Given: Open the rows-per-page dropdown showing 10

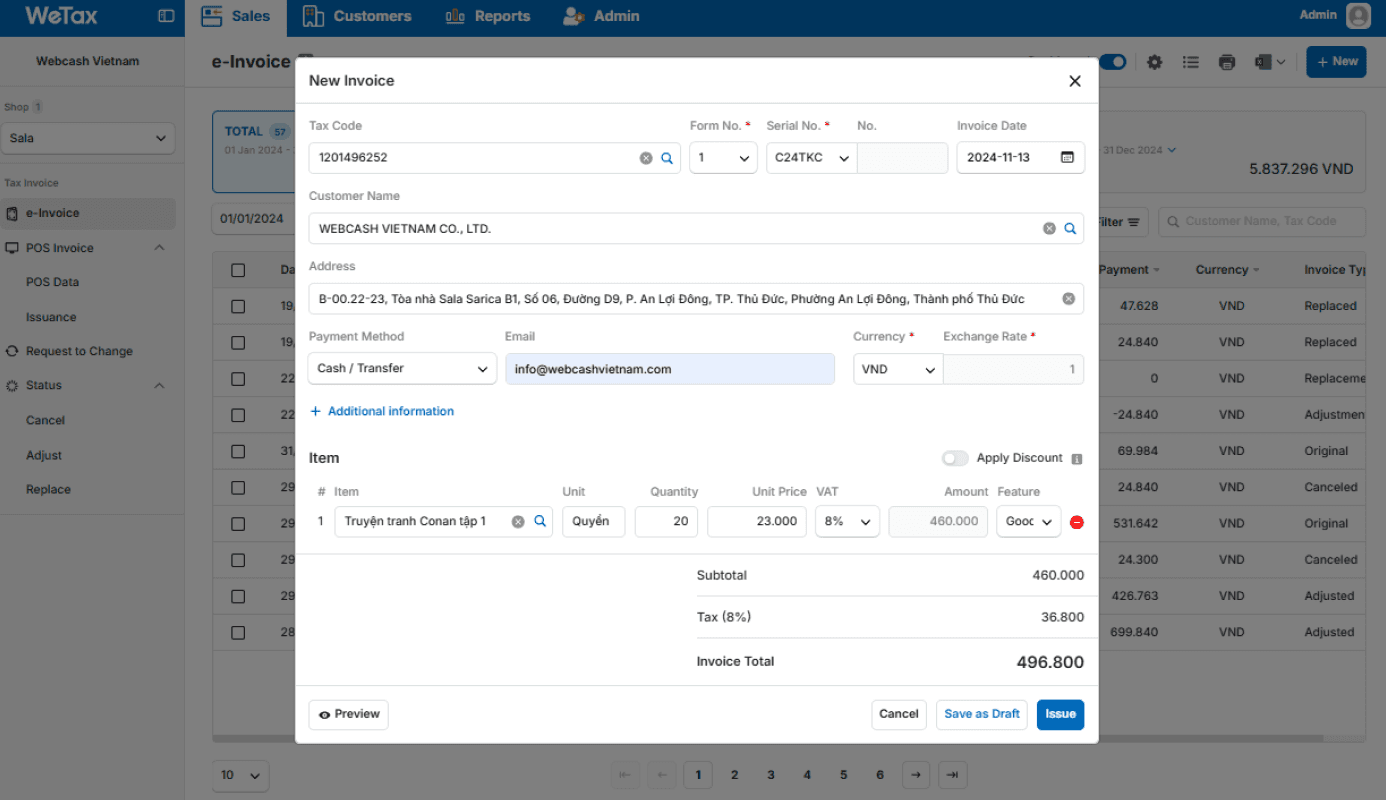Looking at the screenshot, I should 241,775.
